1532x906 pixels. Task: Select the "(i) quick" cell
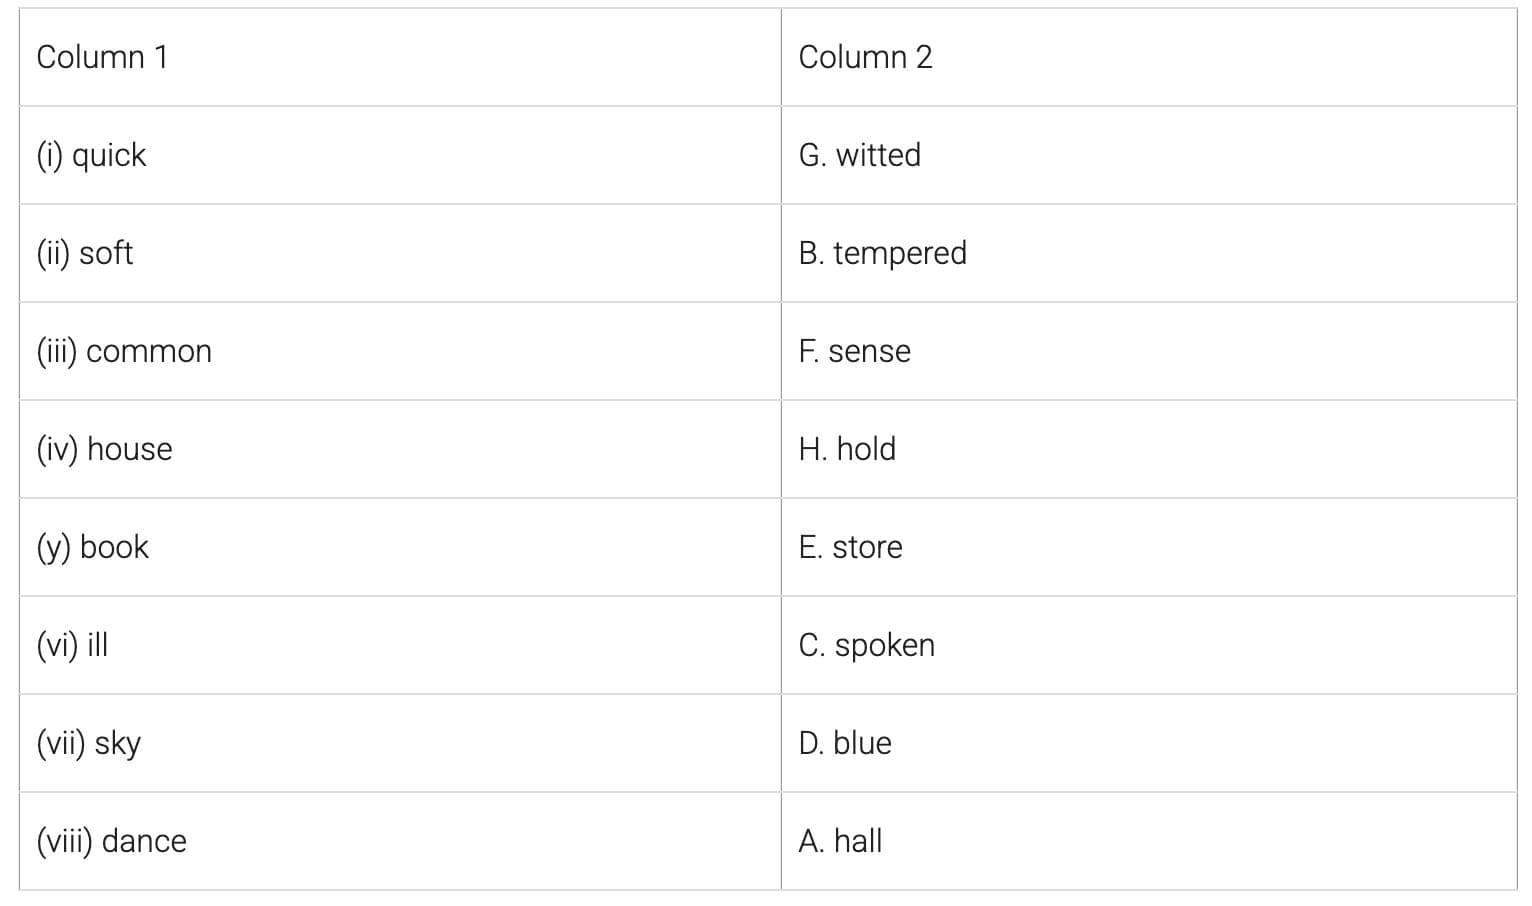(91, 155)
